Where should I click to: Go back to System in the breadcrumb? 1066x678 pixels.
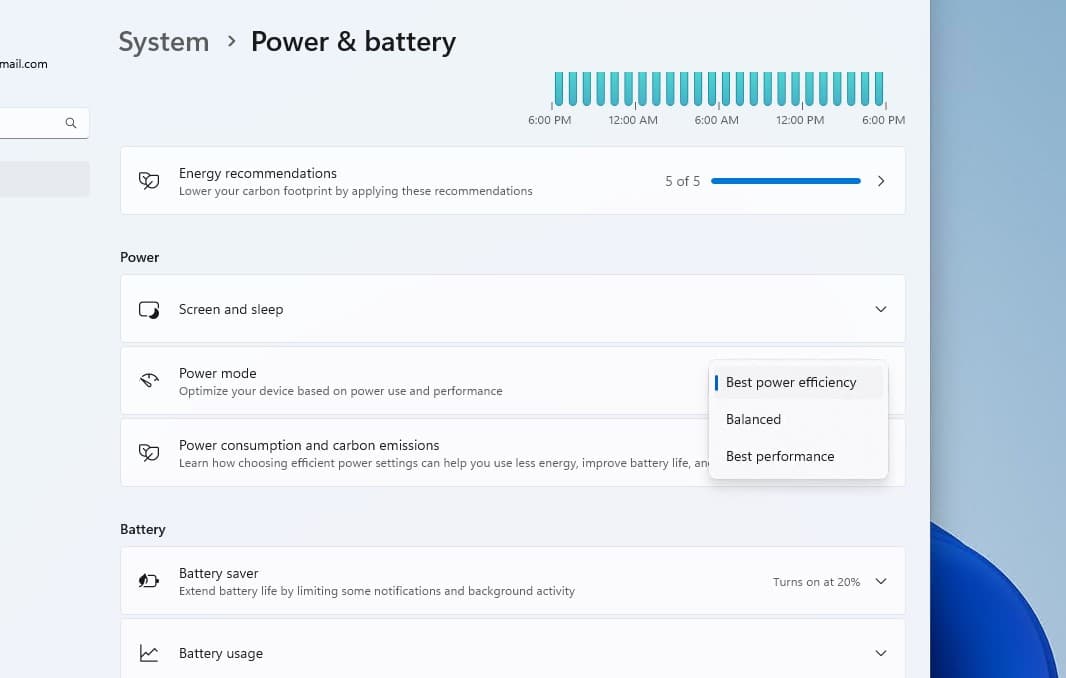164,42
